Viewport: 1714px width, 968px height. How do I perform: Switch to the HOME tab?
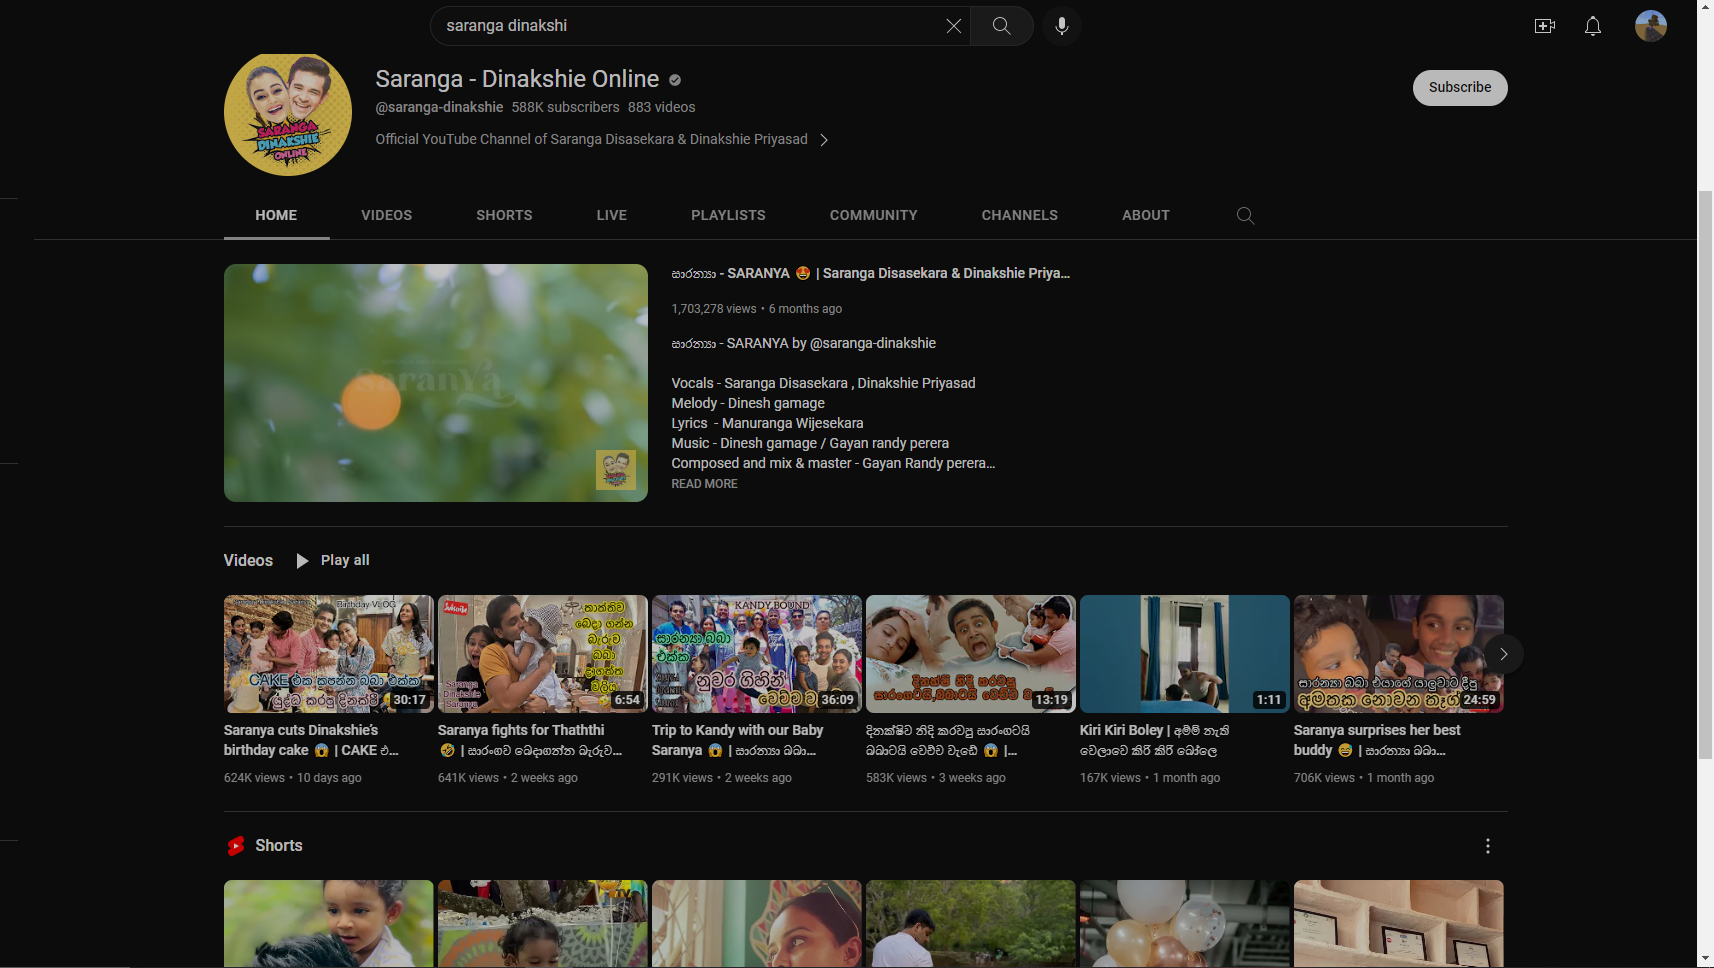pos(276,215)
